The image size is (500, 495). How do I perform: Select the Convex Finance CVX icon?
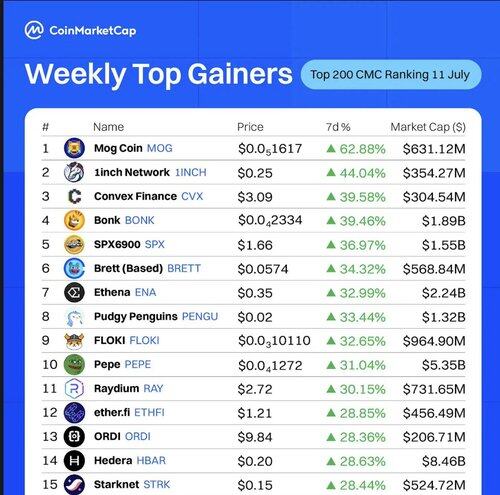coord(74,196)
